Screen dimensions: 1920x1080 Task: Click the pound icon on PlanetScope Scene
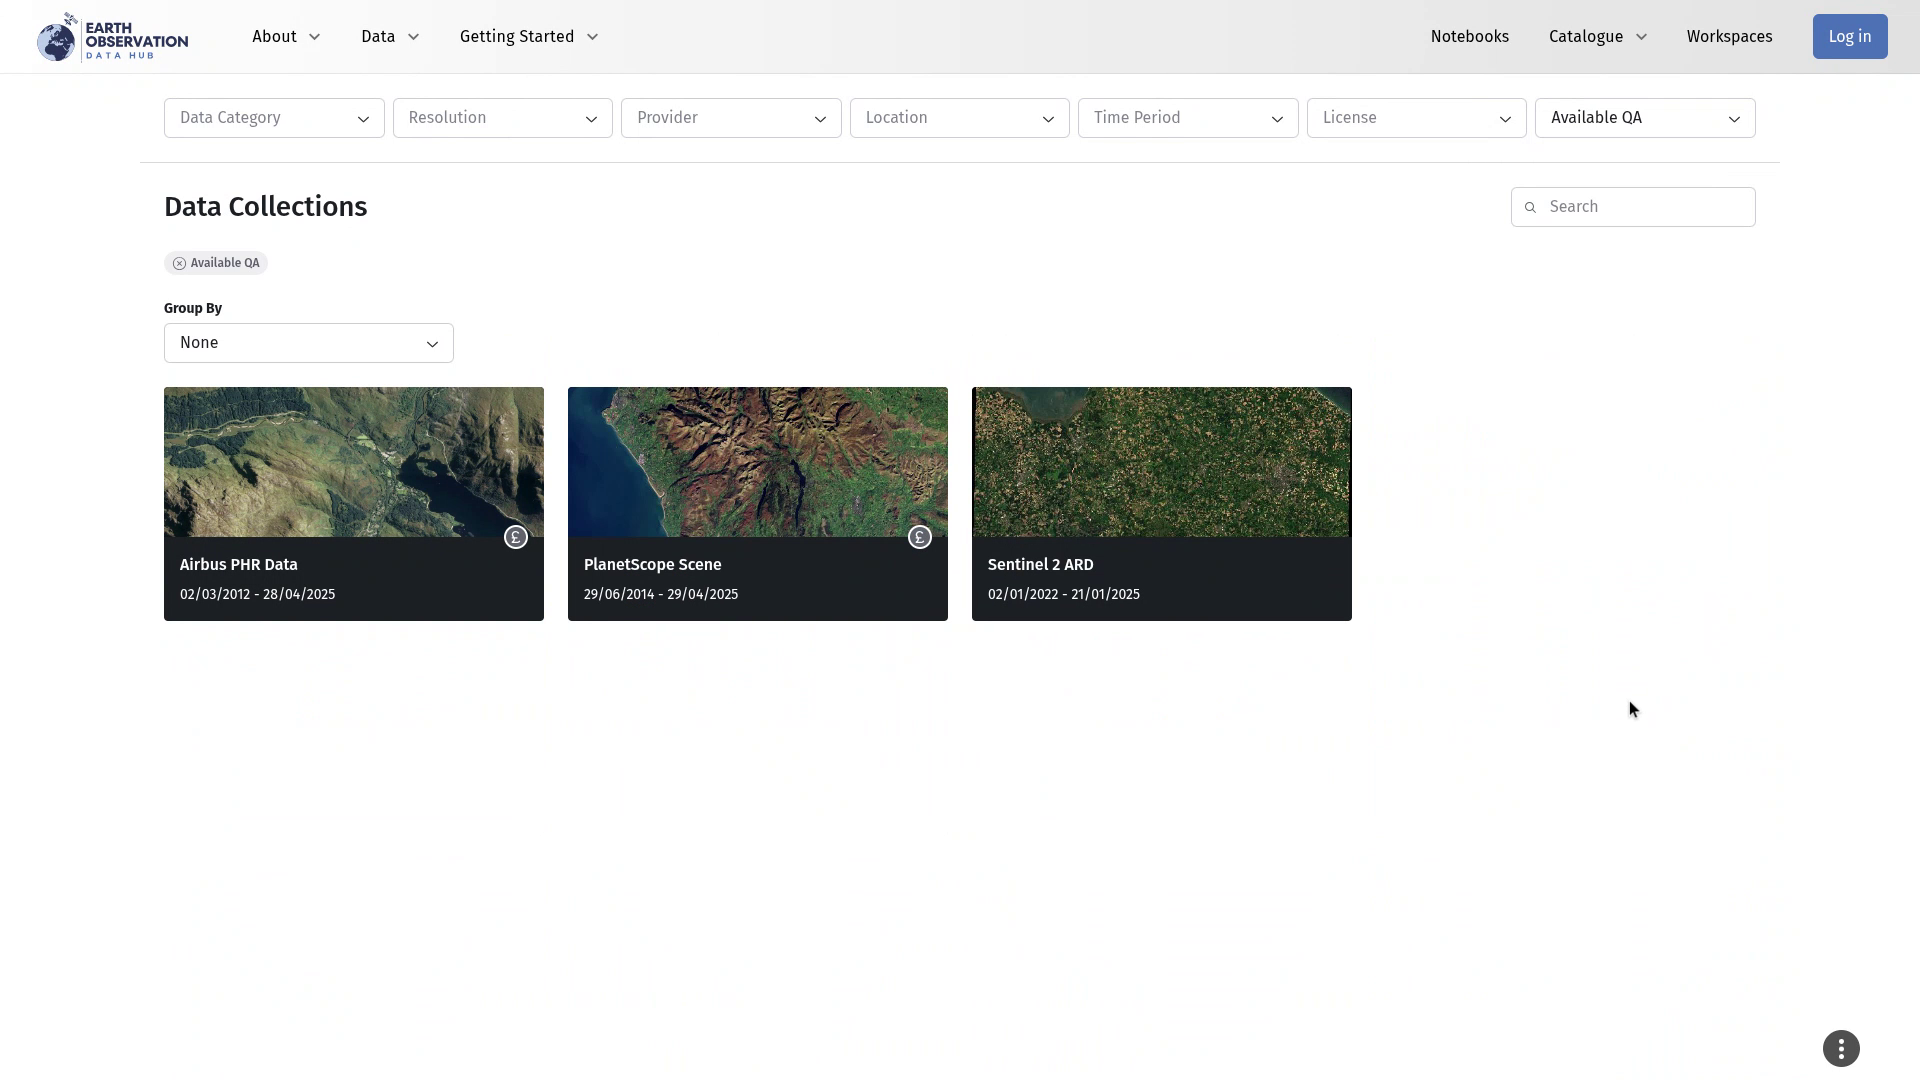919,538
